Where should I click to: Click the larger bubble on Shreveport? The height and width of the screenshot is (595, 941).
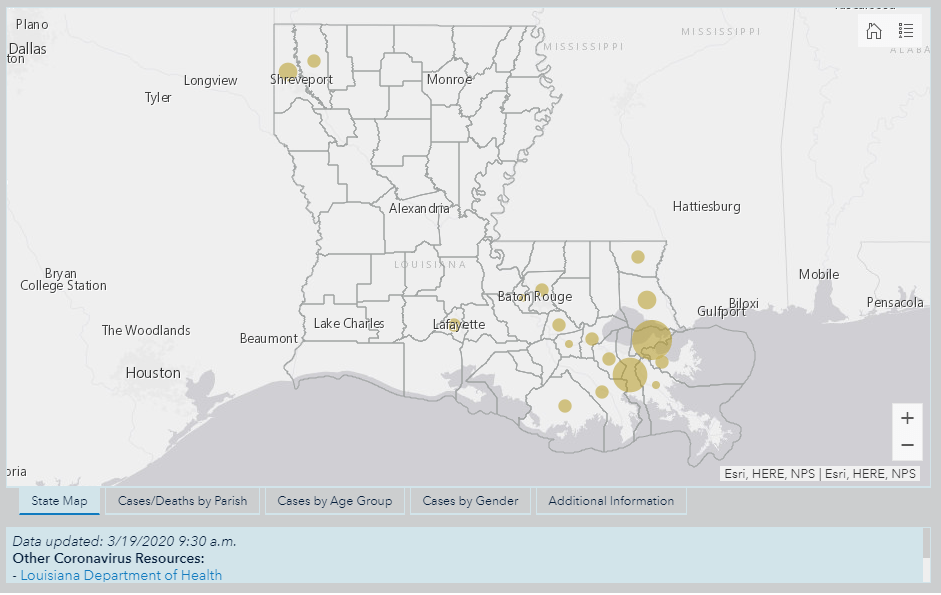[288, 72]
